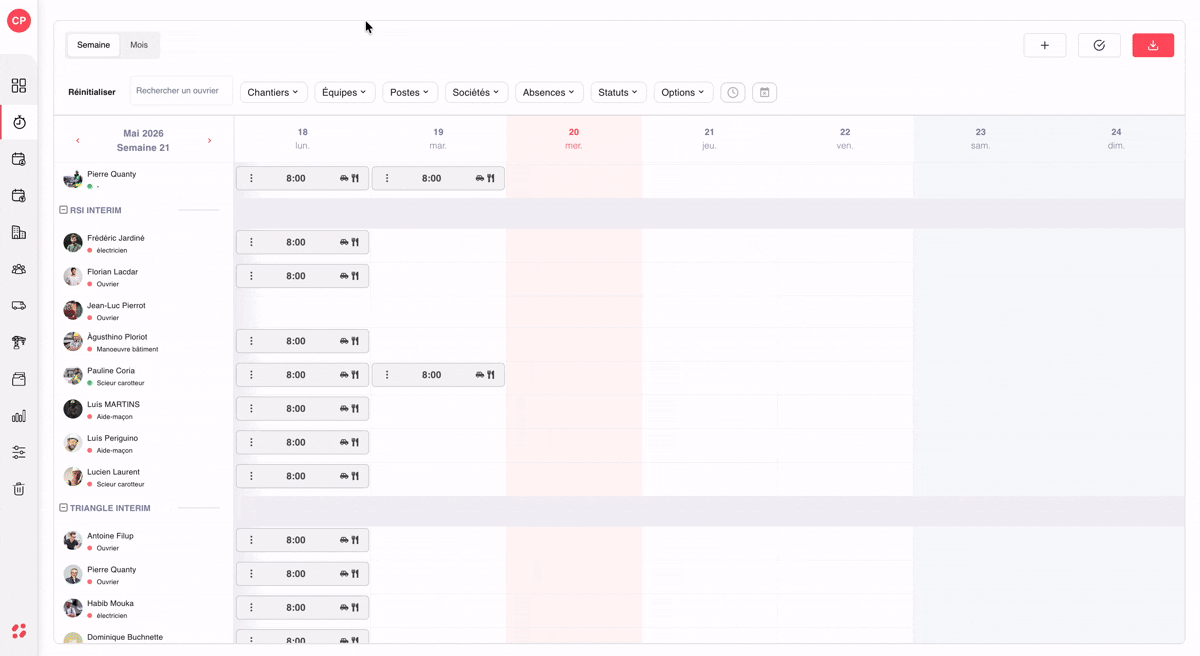Select Monday 18 column header
1200x656 pixels.
tap(302, 139)
